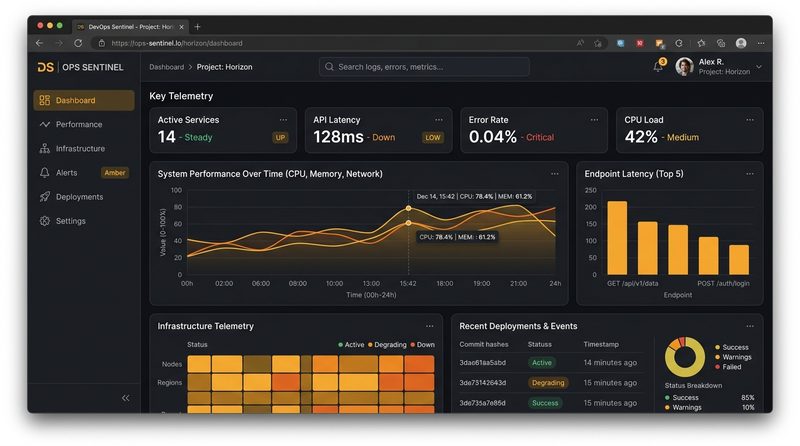The height and width of the screenshot is (446, 800).
Task: Click the browser address bar URL
Action: coord(177,43)
